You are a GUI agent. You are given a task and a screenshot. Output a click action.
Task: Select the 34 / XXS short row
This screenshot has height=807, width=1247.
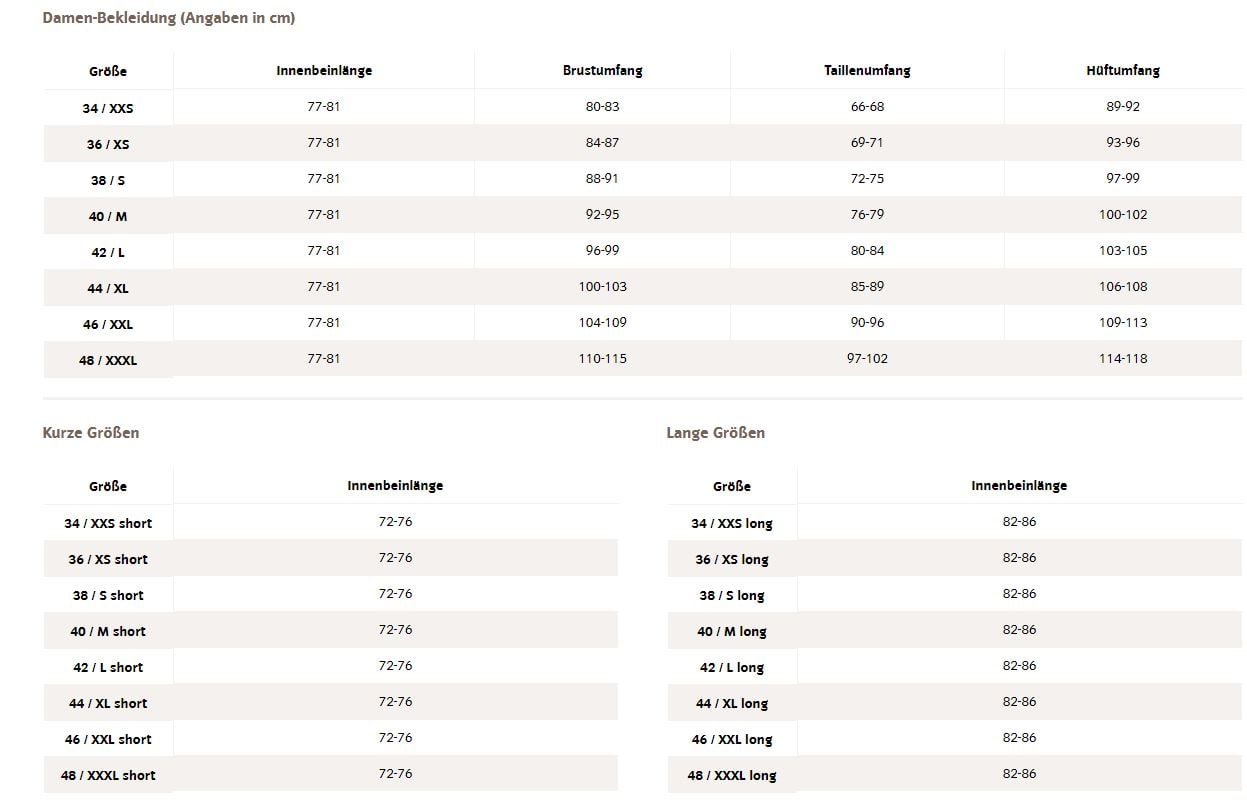[x=331, y=522]
